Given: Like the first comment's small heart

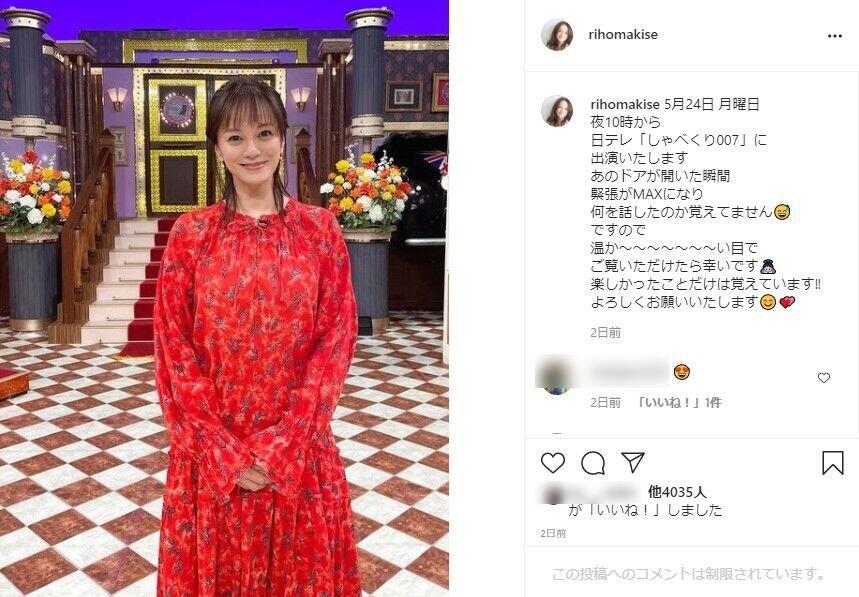Looking at the screenshot, I should coord(823,377).
